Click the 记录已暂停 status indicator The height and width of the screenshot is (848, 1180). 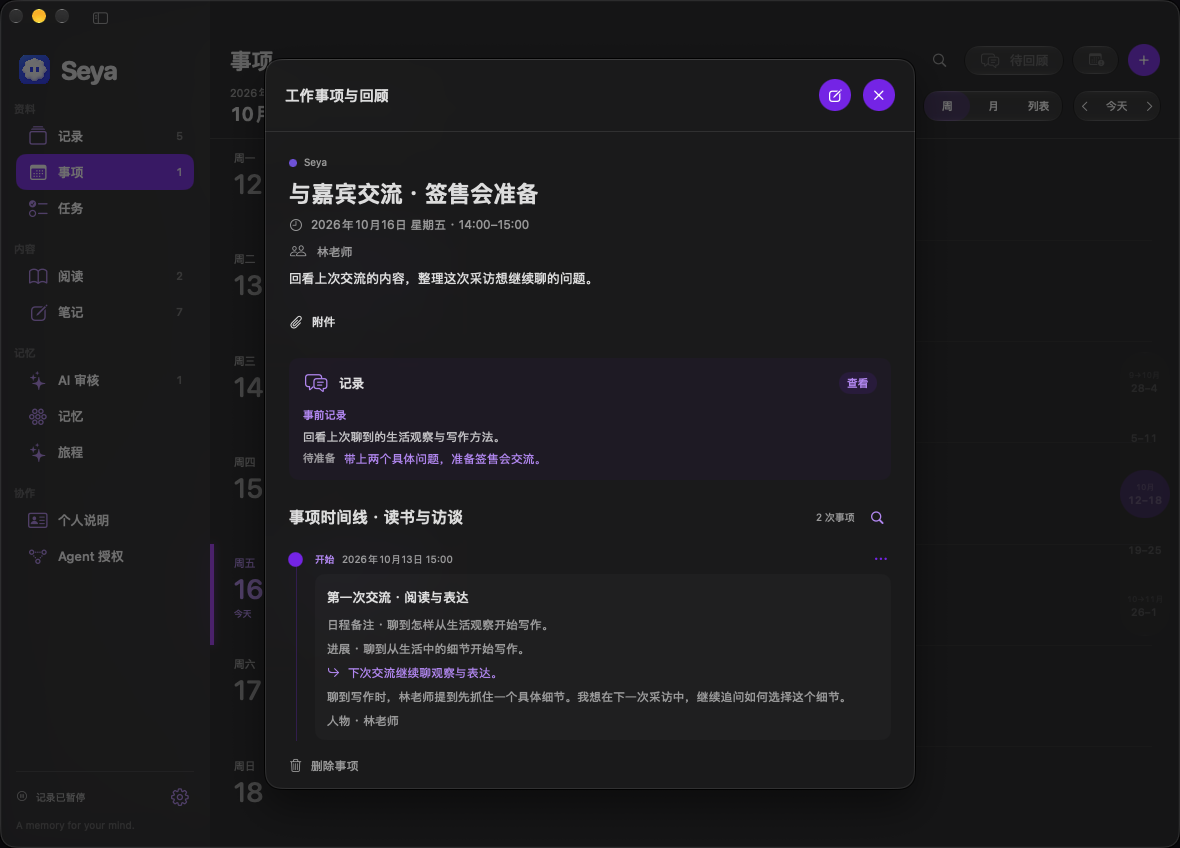51,797
